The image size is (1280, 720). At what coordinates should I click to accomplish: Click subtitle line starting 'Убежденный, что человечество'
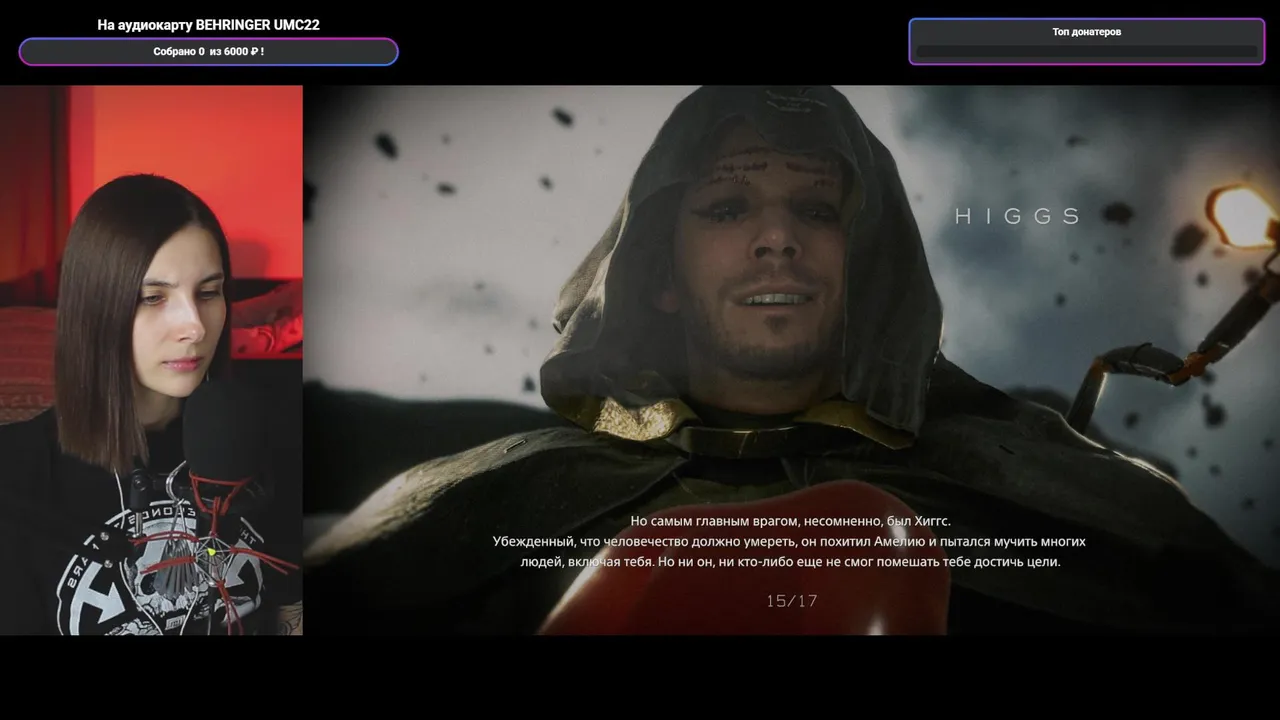coord(789,541)
